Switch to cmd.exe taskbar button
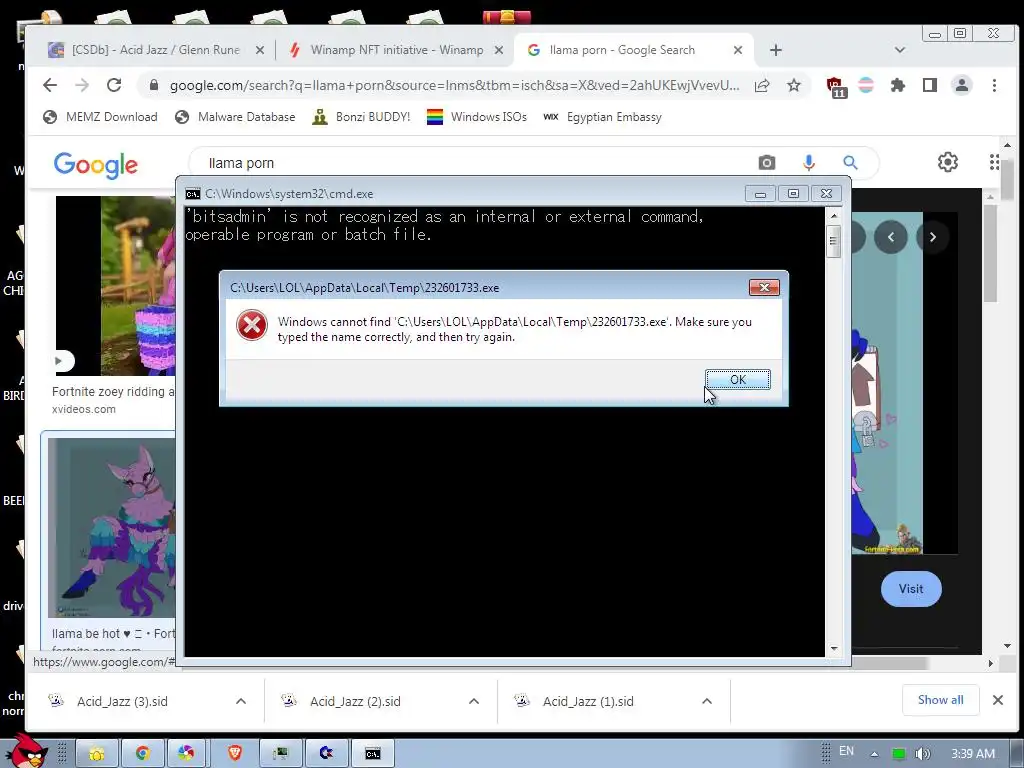This screenshot has width=1024, height=768. 372,754
